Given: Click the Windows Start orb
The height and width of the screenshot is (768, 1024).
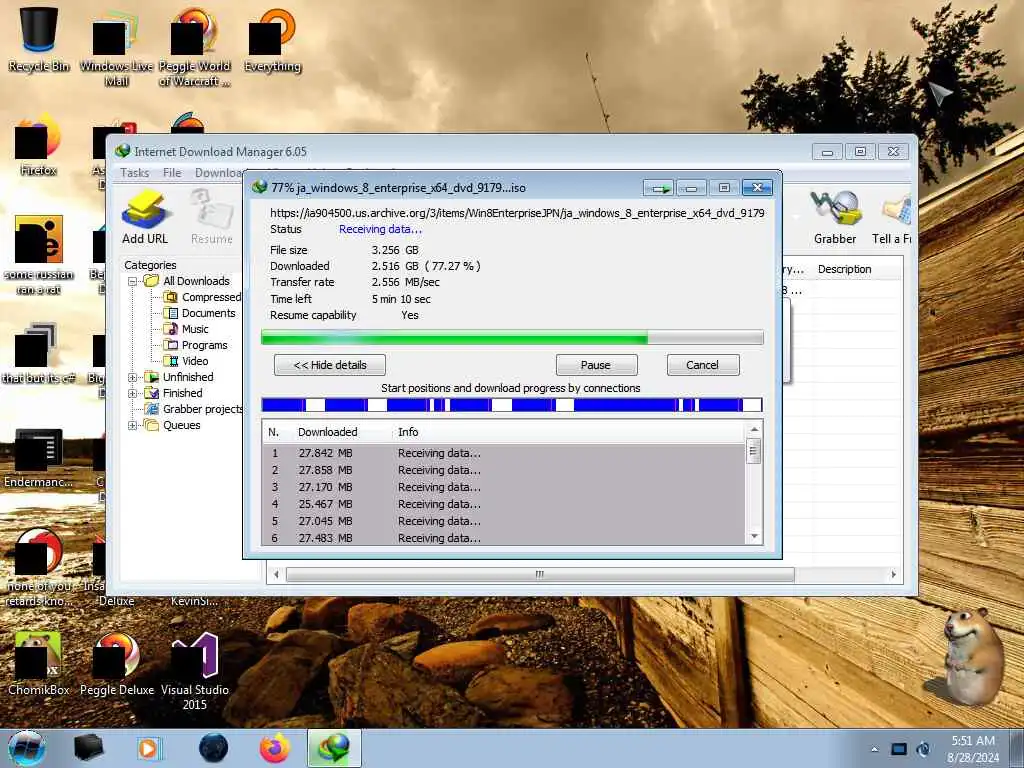Looking at the screenshot, I should 27,748.
